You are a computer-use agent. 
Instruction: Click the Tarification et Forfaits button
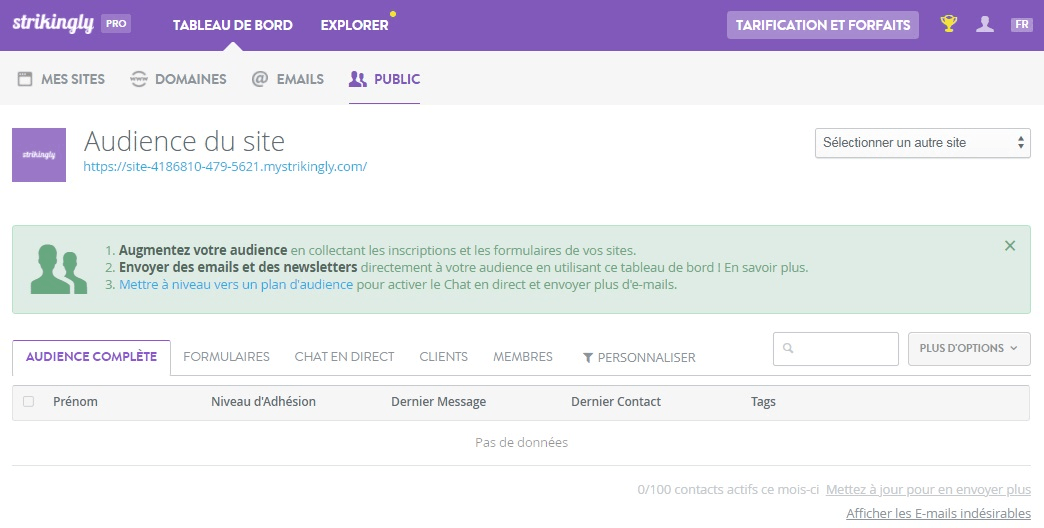(x=822, y=25)
